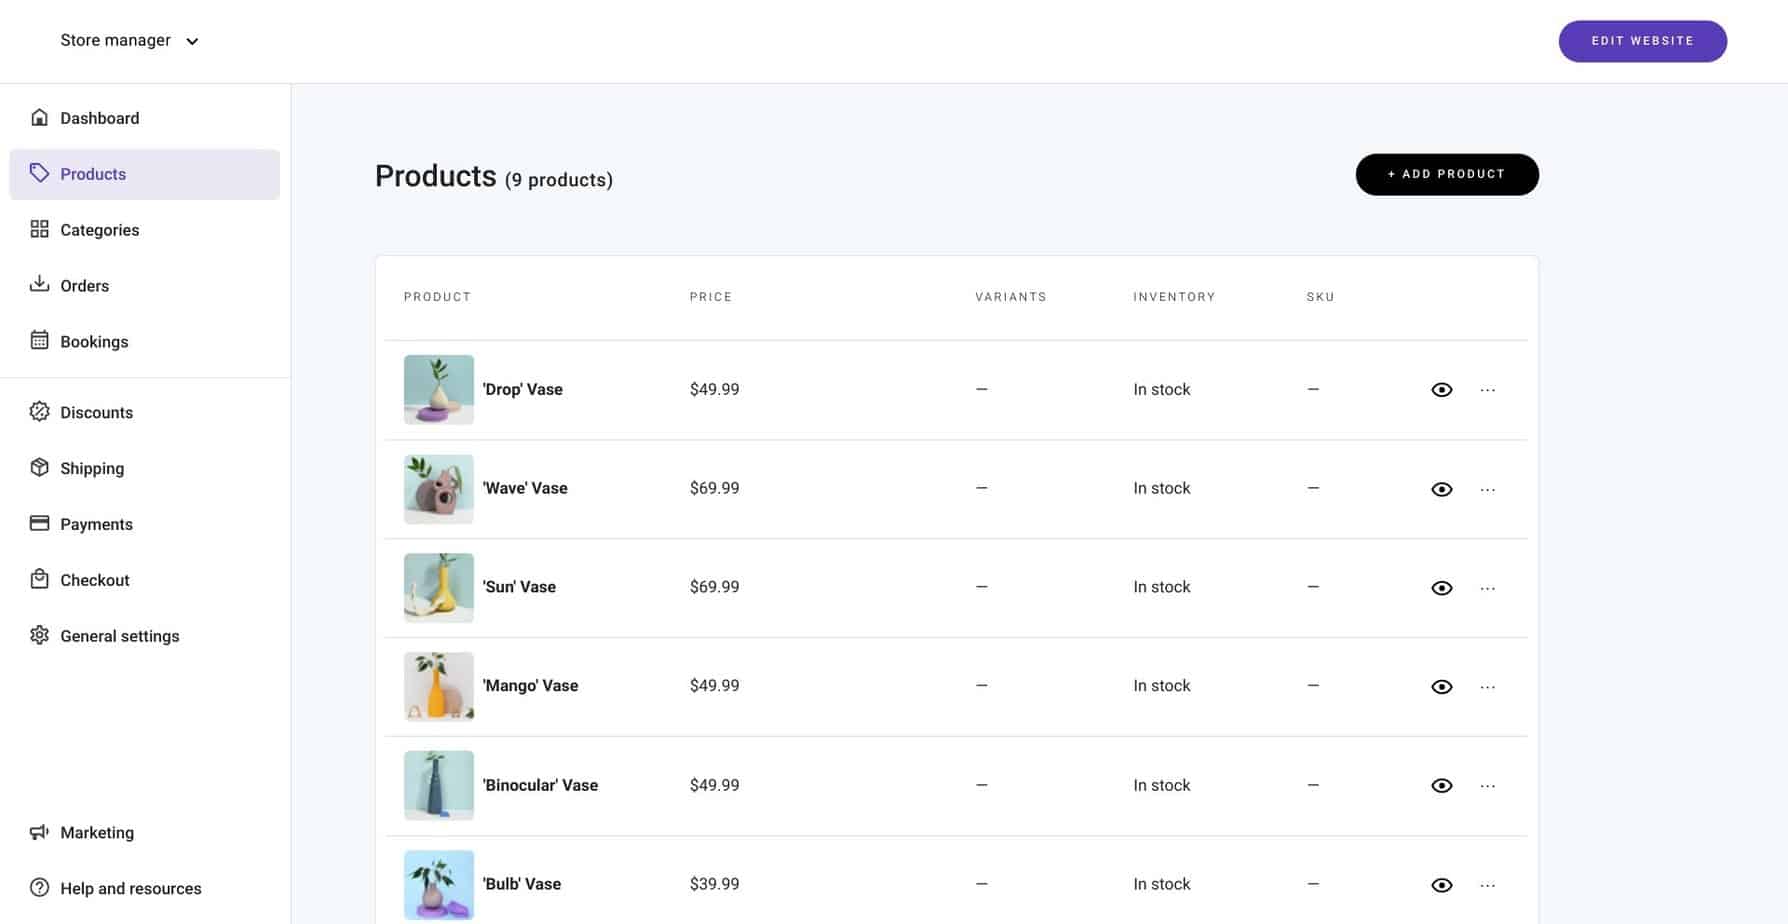
Task: Click the 'Wave' Vase product name
Action: pos(525,488)
